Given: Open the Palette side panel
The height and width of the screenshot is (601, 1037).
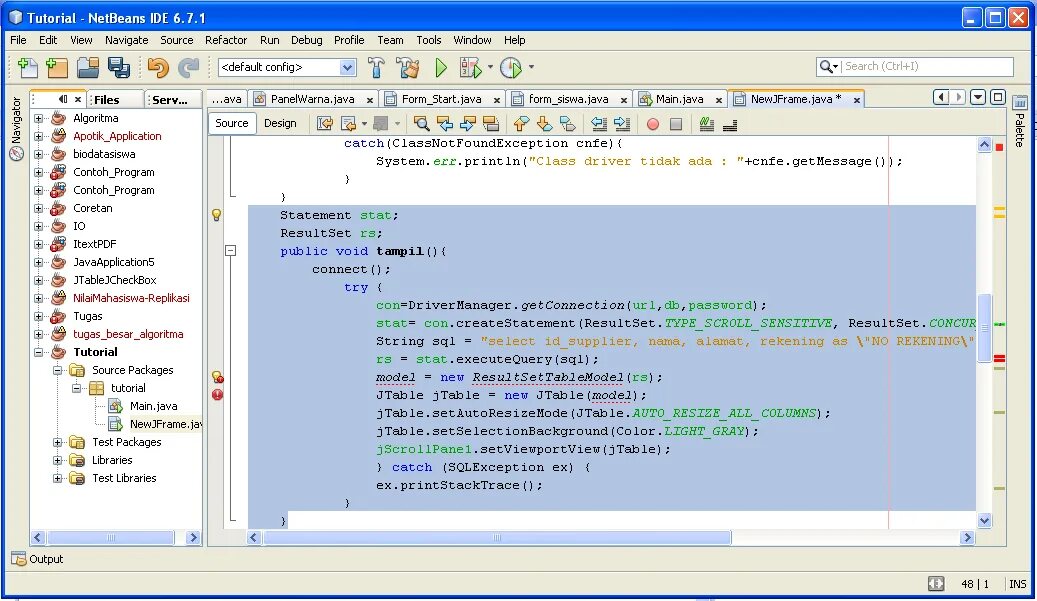Looking at the screenshot, I should (x=1020, y=122).
